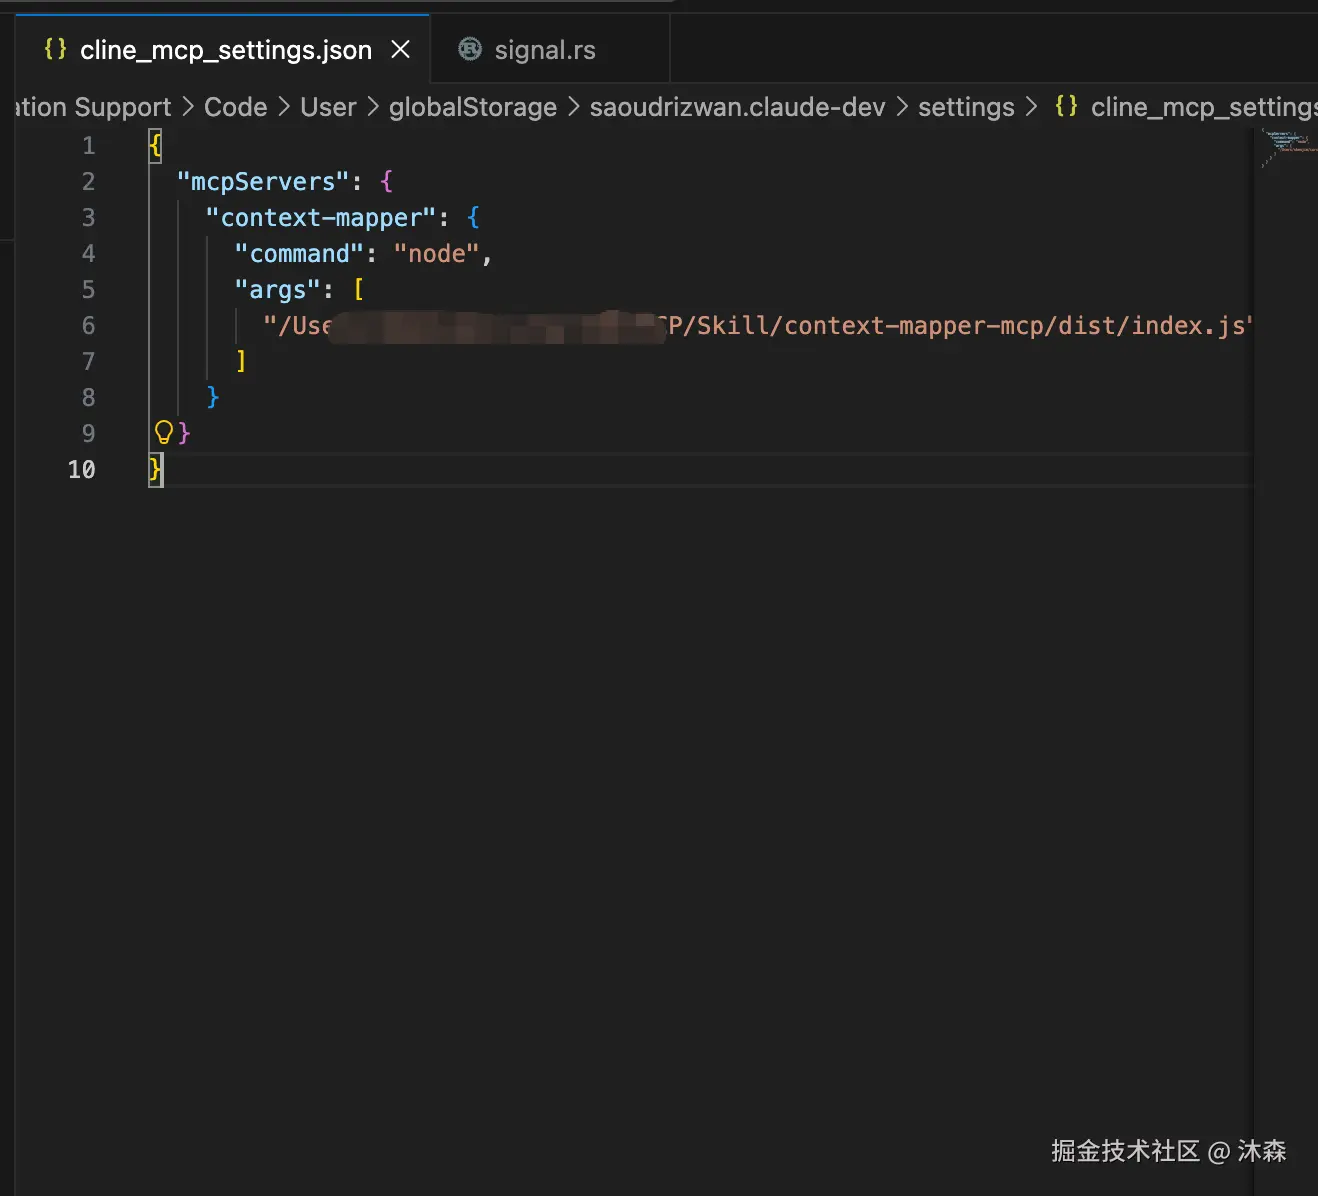The height and width of the screenshot is (1196, 1318).
Task: Click line number 2 in the gutter
Action: [88, 182]
